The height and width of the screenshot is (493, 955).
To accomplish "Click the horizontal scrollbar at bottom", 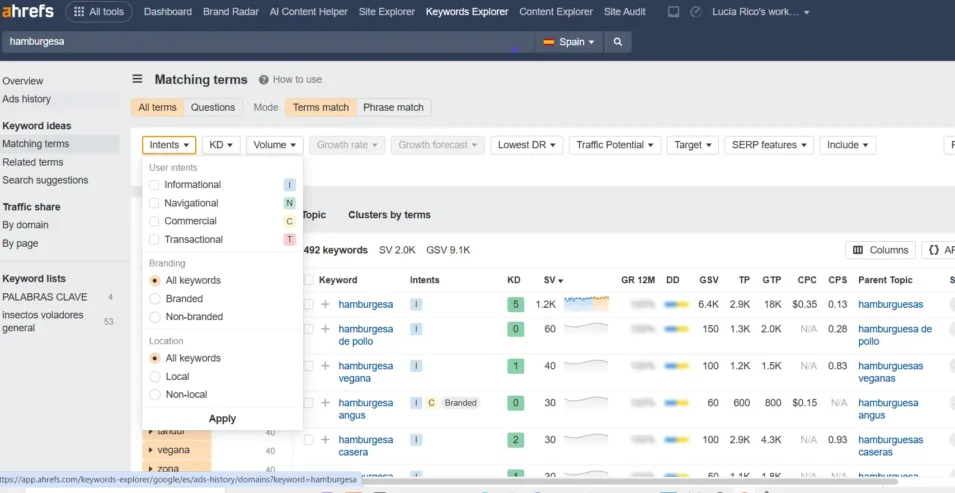I will tap(630, 481).
